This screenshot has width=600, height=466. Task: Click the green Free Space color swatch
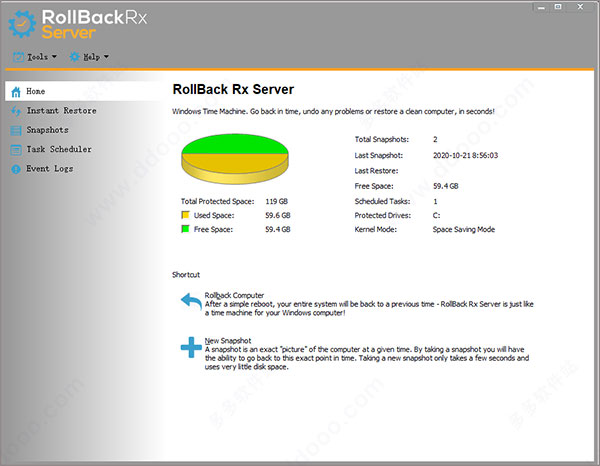(185, 229)
